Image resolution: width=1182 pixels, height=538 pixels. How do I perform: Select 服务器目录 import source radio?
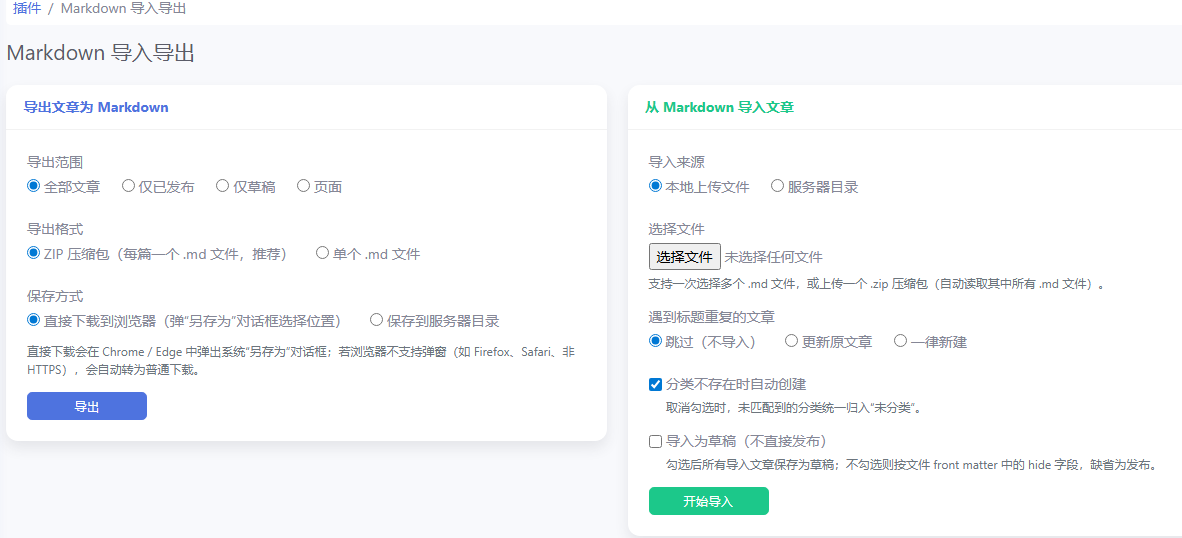point(777,186)
